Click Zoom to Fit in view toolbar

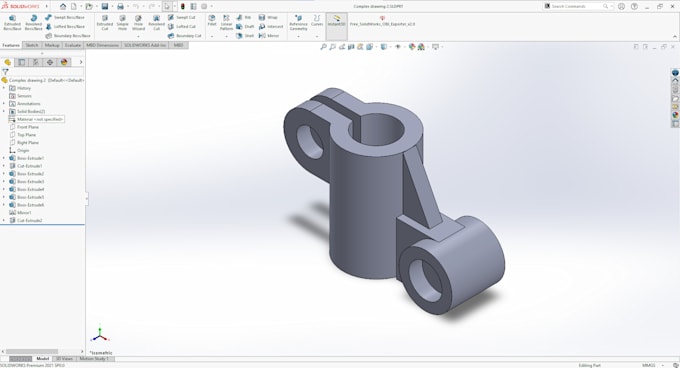point(323,47)
